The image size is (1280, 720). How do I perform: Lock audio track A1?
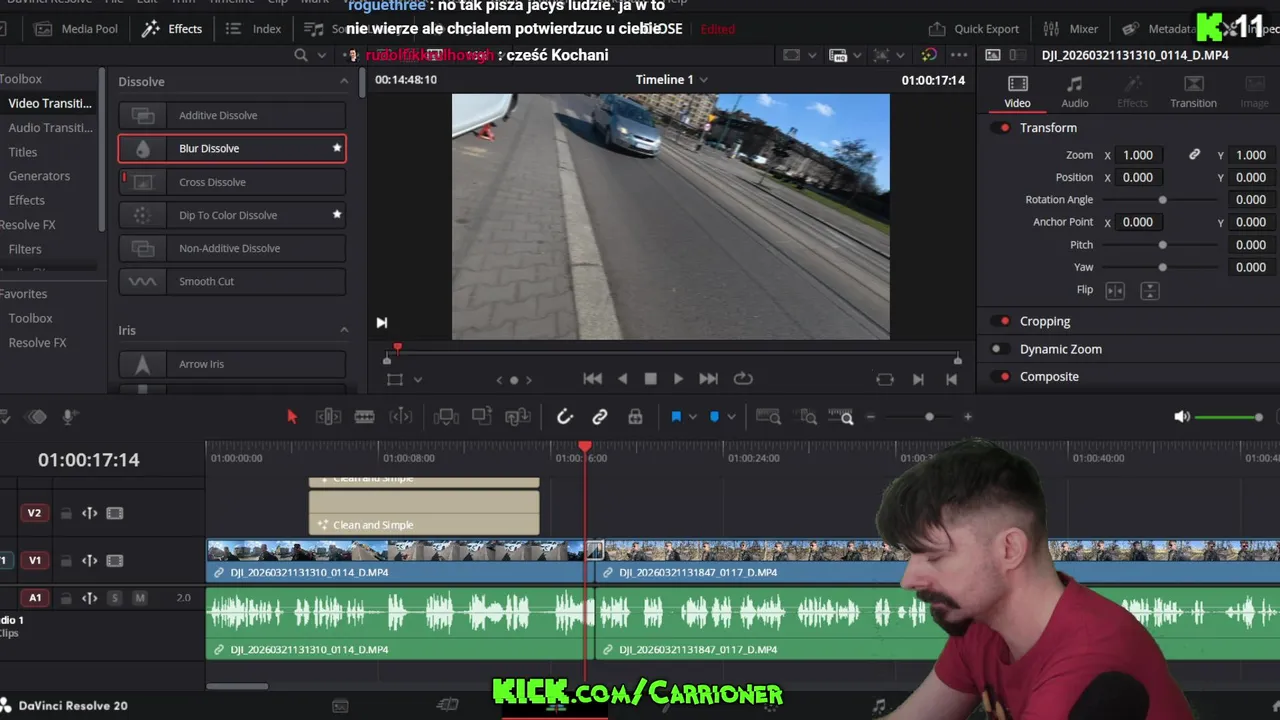66,598
